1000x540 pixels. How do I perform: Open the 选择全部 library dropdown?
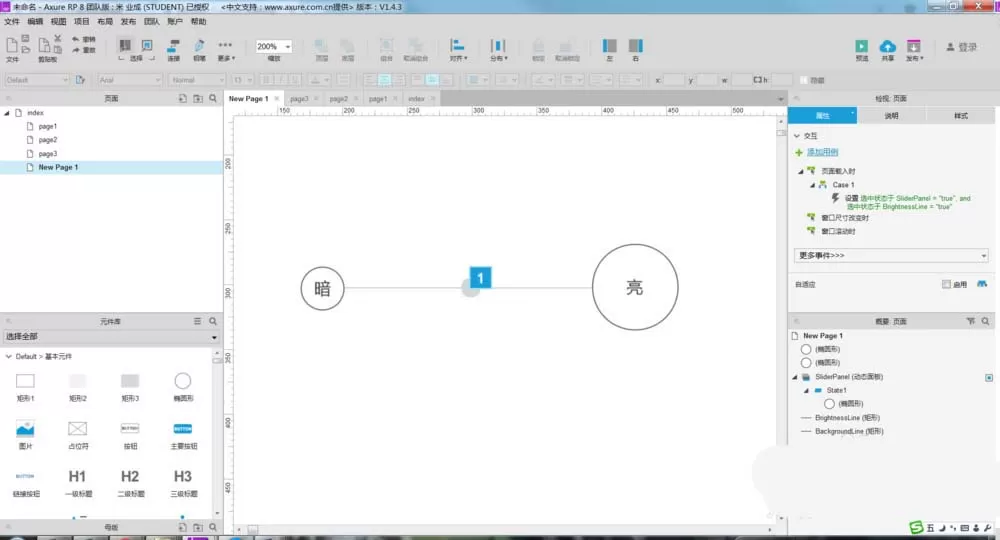coord(111,337)
